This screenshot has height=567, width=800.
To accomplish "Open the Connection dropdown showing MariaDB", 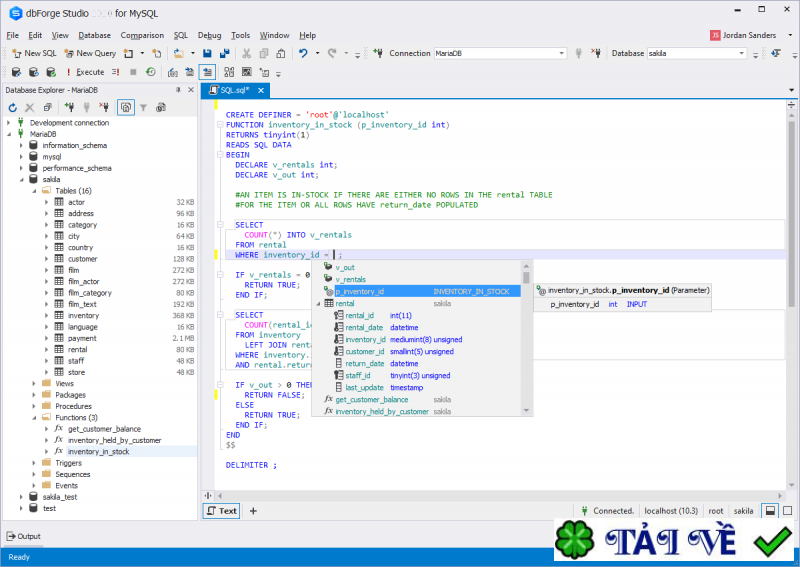I will pyautogui.click(x=561, y=53).
